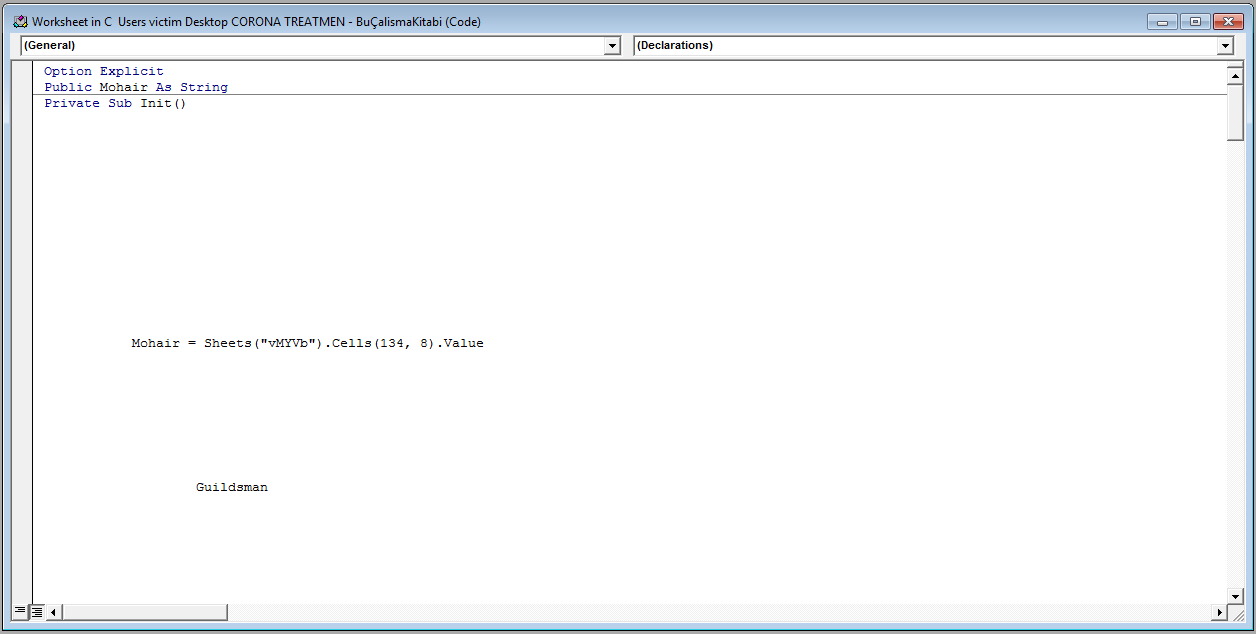The width and height of the screenshot is (1256, 634).
Task: Click the "Guildsman" call in the code
Action: click(232, 488)
